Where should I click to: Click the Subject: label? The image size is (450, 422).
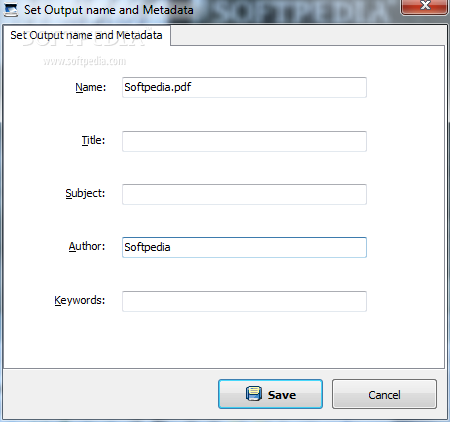(x=85, y=193)
